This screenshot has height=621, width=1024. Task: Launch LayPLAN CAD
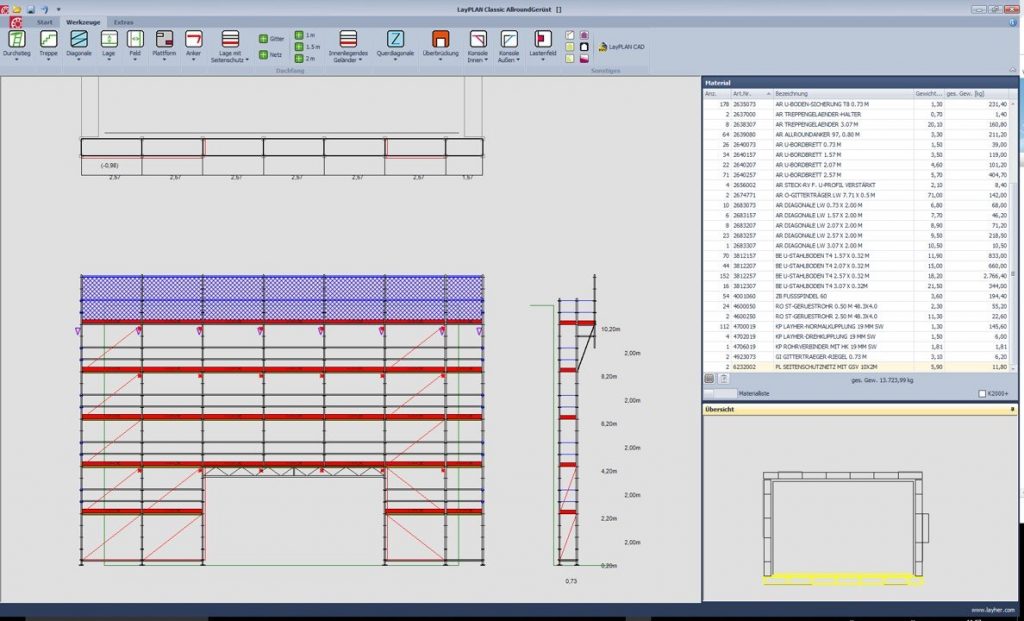pyautogui.click(x=622, y=47)
